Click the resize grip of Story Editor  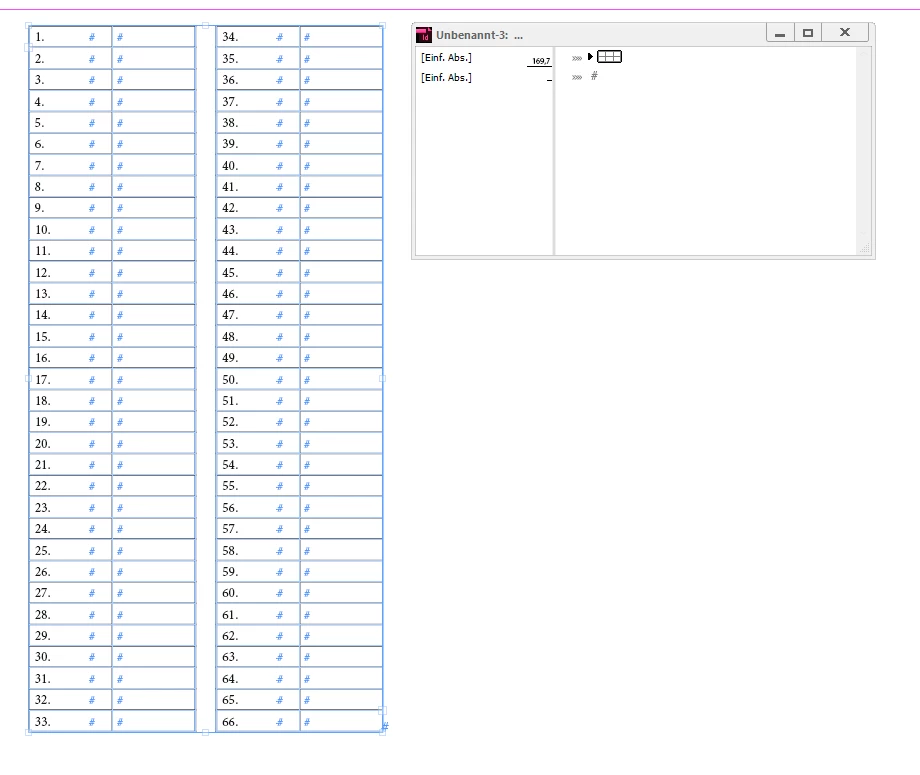864,249
